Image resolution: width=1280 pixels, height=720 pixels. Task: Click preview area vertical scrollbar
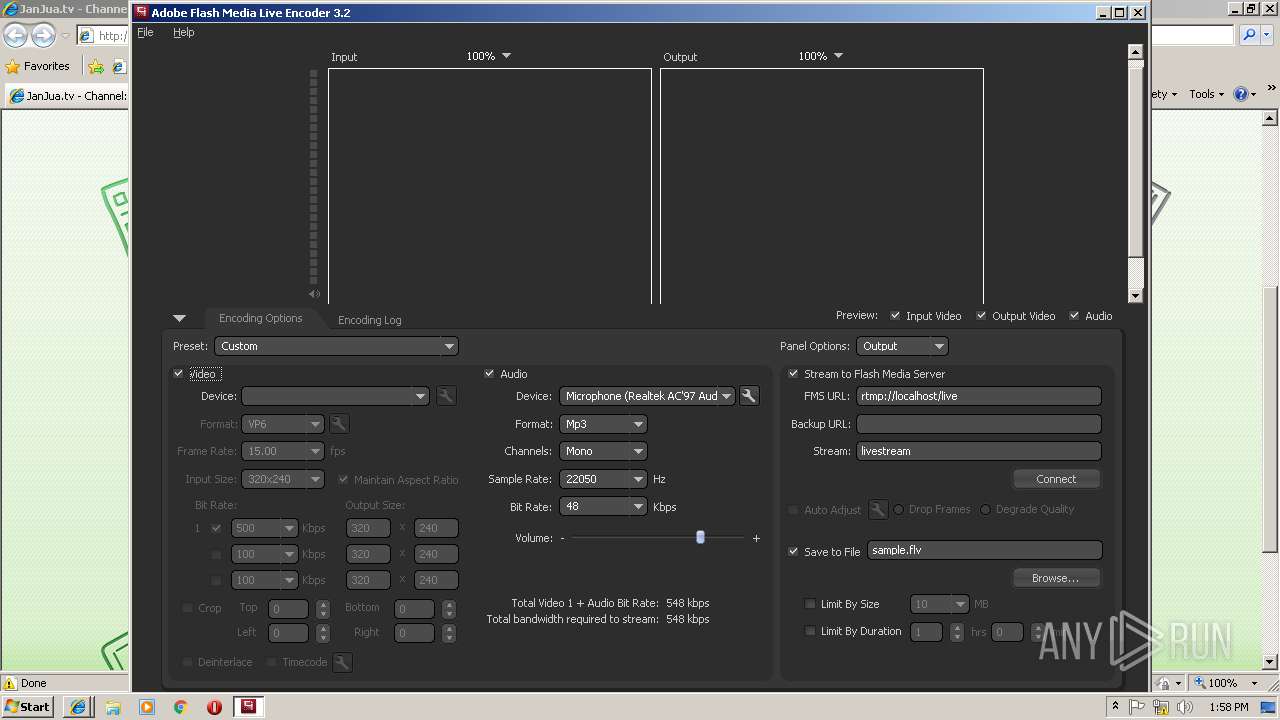(x=1135, y=173)
